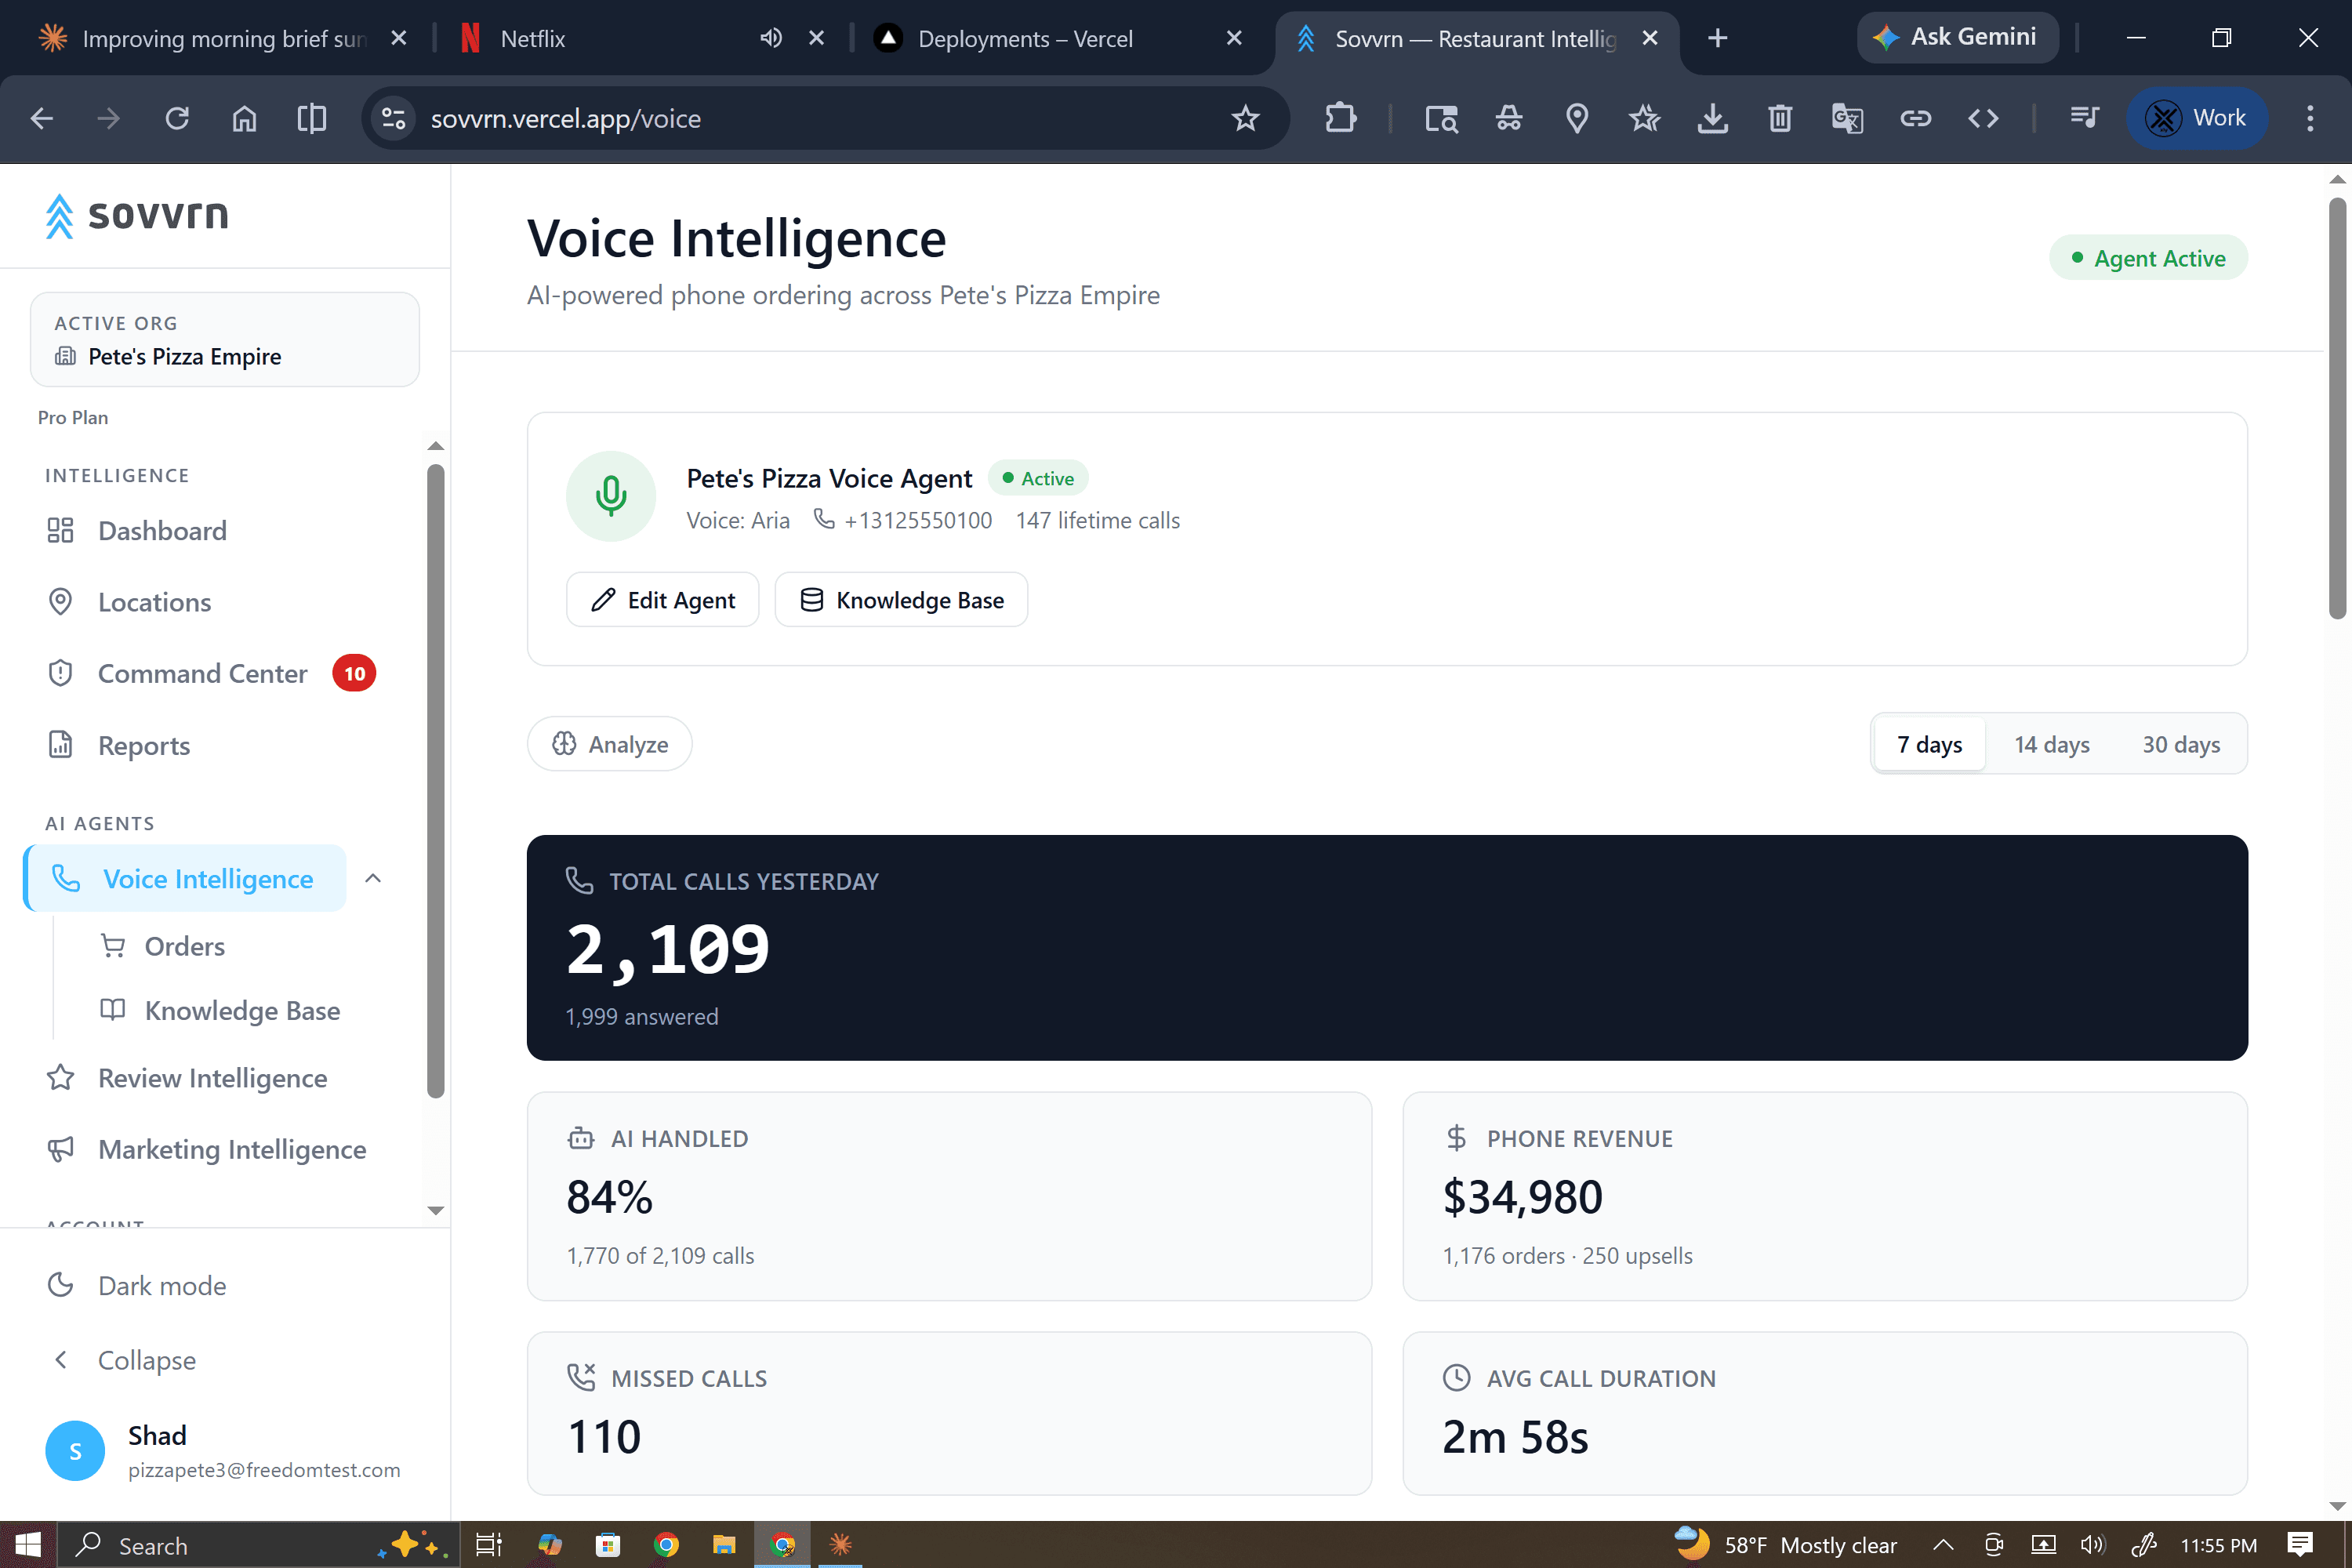2352x1568 pixels.
Task: Open Command Center with 10 notifications
Action: [x=202, y=673]
